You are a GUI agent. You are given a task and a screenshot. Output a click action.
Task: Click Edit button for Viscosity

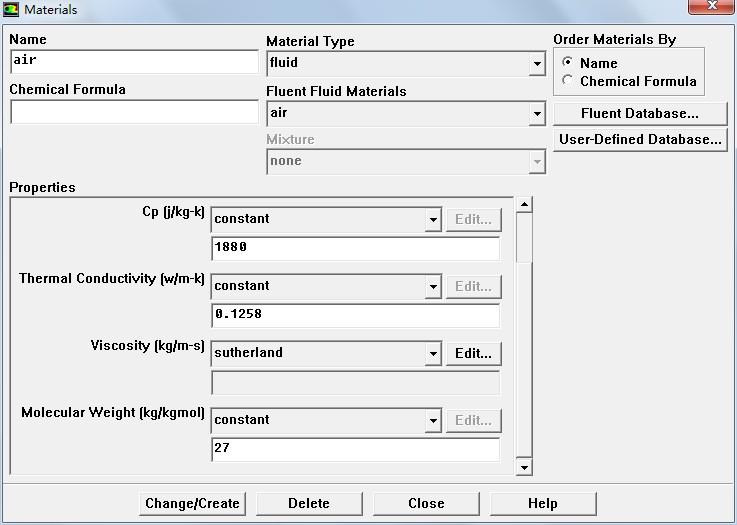[x=473, y=353]
